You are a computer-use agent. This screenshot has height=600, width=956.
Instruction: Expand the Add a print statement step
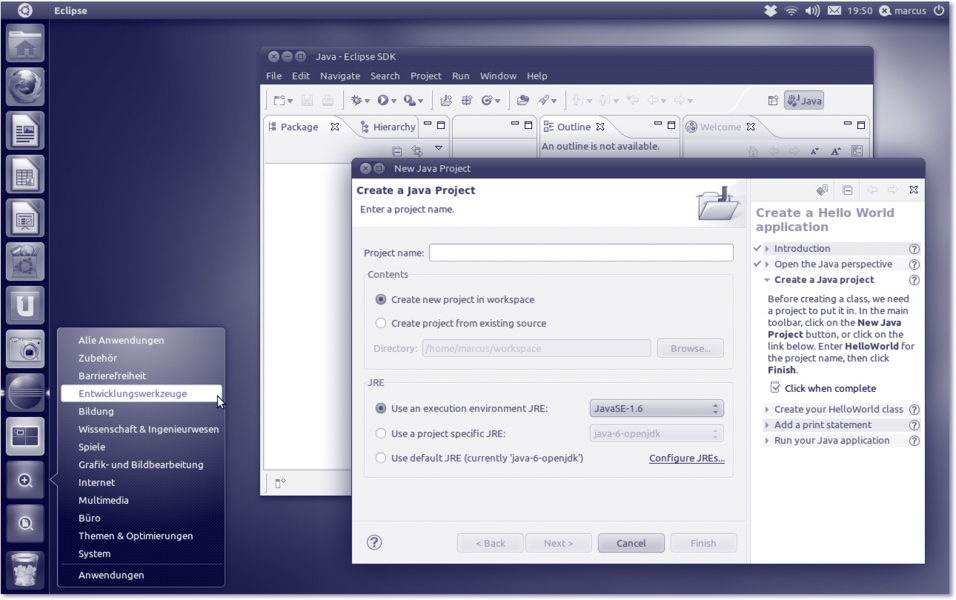tap(822, 425)
